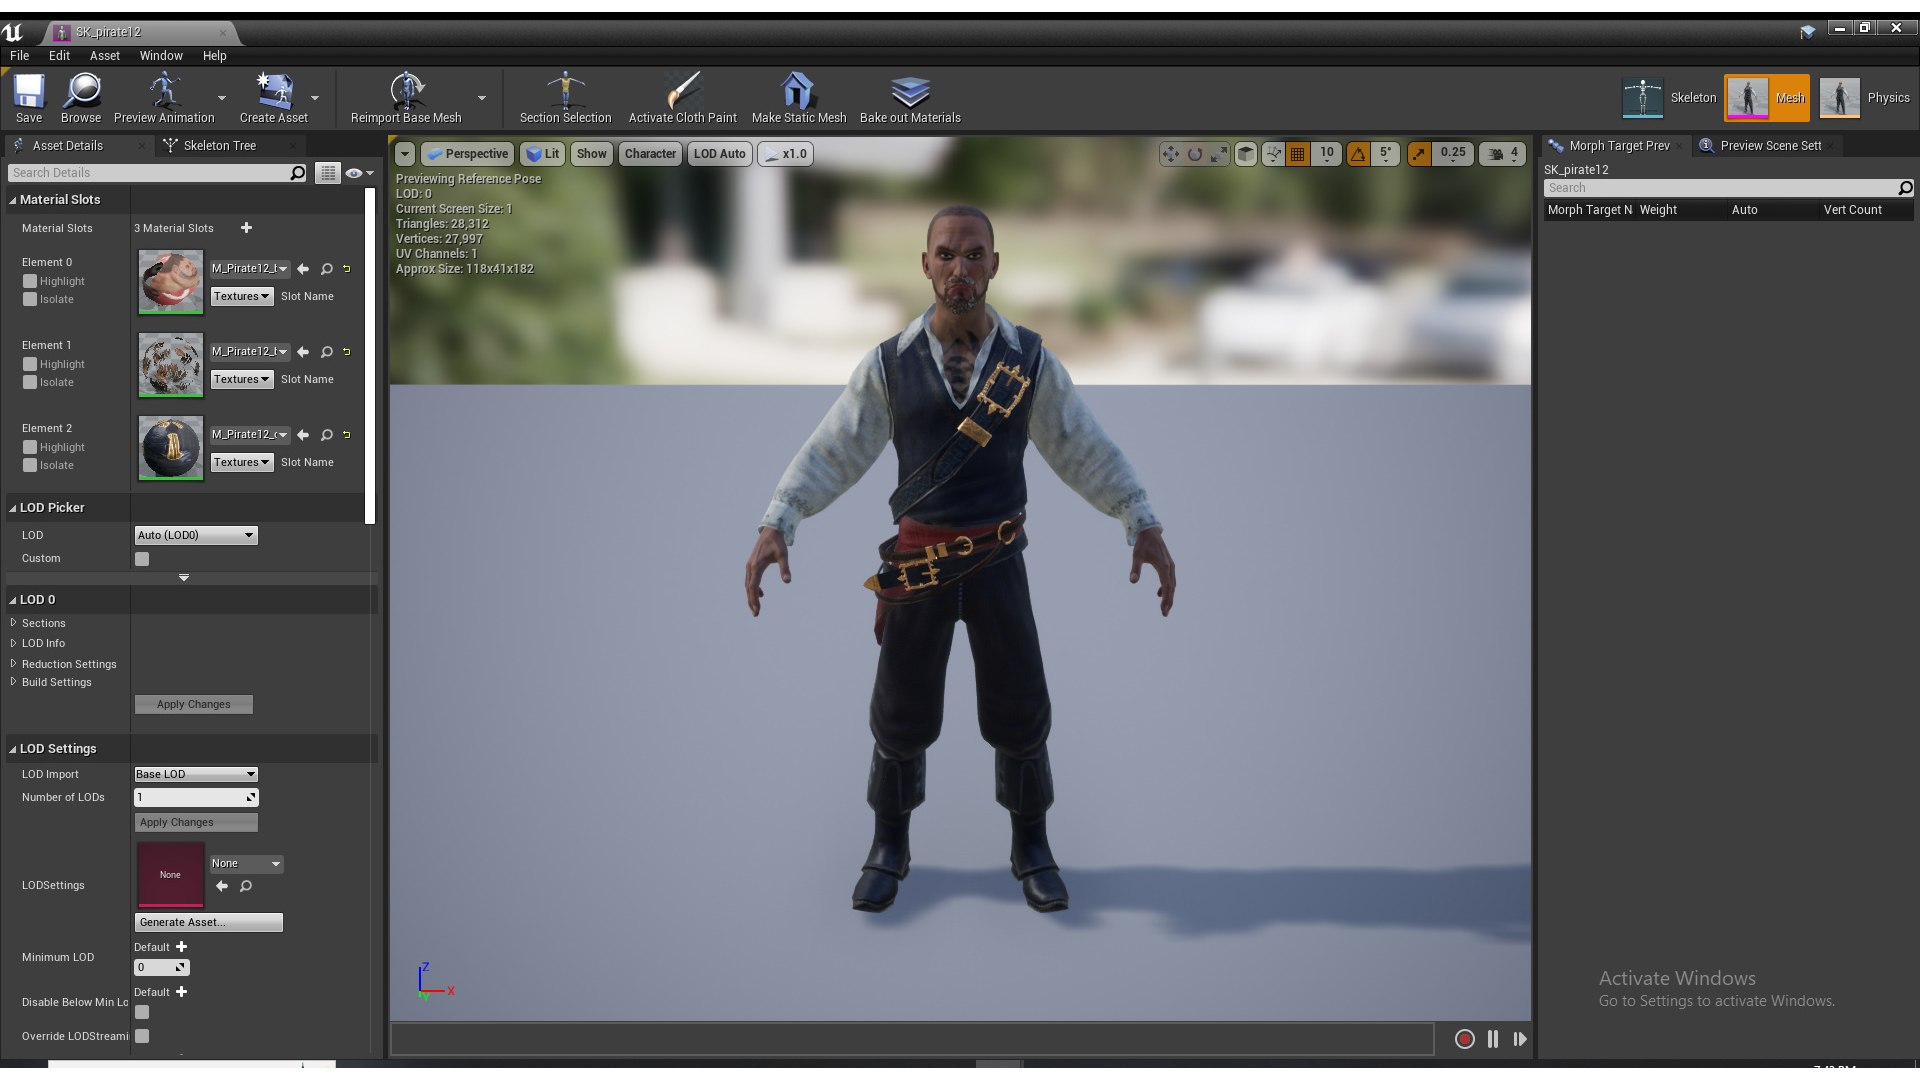Open Element 0 Textures dropdown

tap(241, 297)
